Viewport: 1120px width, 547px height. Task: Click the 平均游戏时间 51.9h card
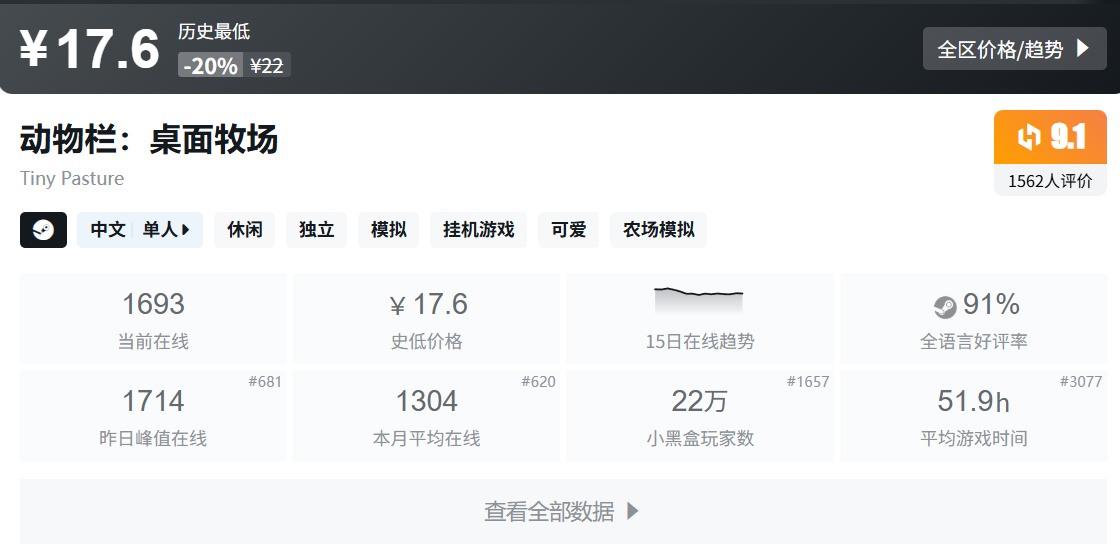click(974, 416)
